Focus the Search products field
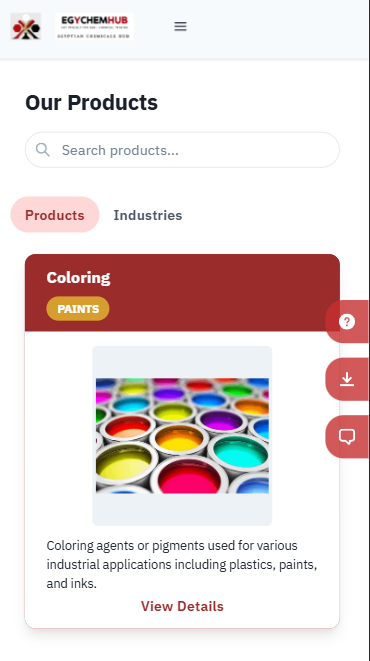370x661 pixels. (x=182, y=150)
